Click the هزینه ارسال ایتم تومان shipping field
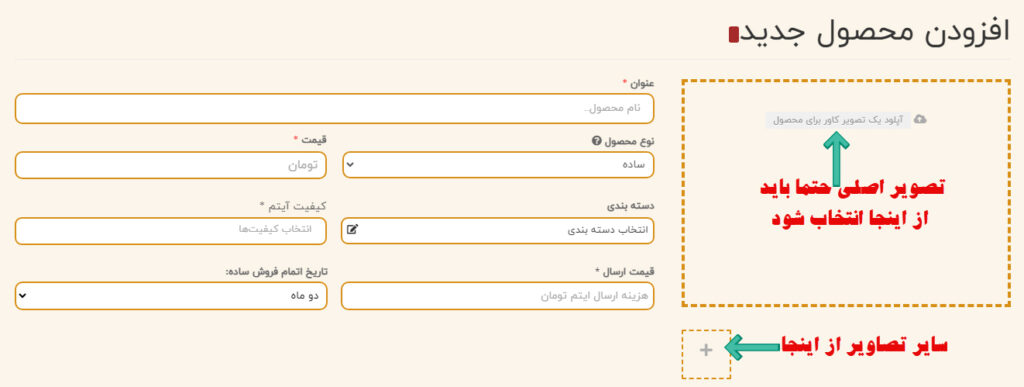 (498, 296)
